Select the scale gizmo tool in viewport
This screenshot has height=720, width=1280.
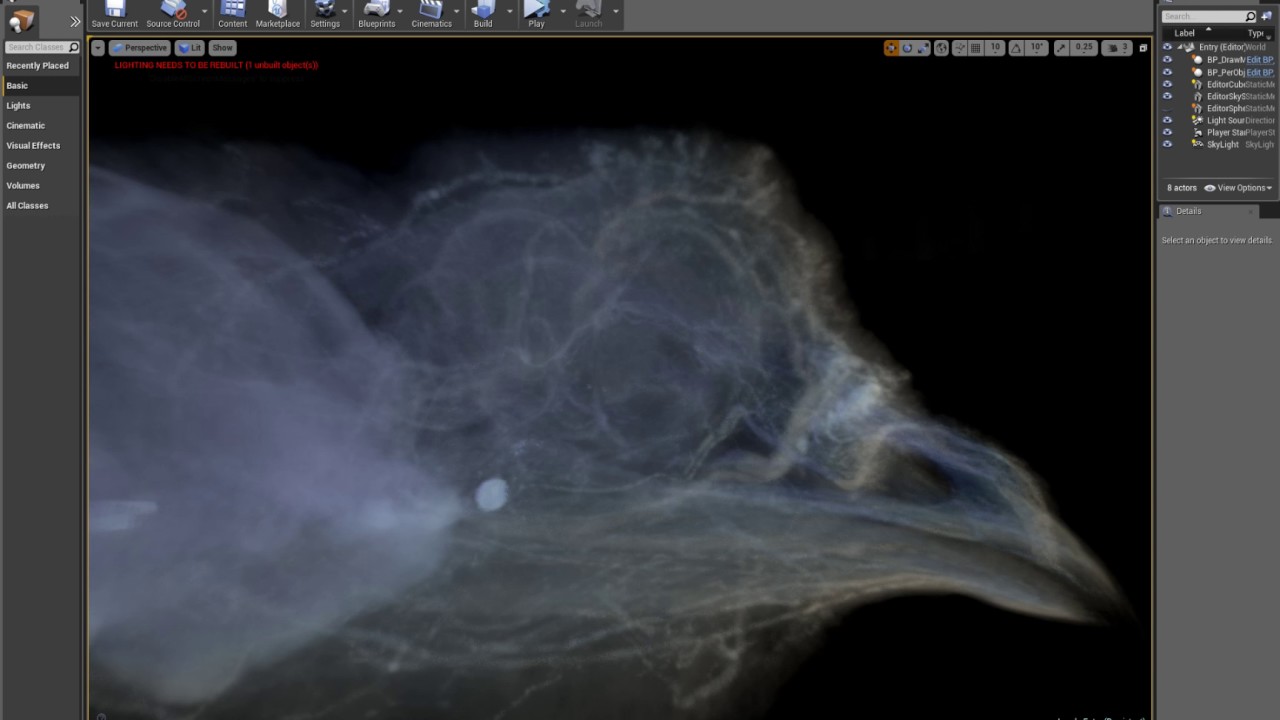(923, 48)
